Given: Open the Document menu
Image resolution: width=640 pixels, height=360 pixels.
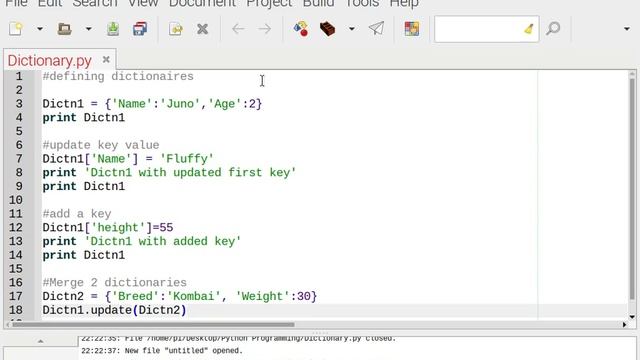Looking at the screenshot, I should pyautogui.click(x=202, y=3).
